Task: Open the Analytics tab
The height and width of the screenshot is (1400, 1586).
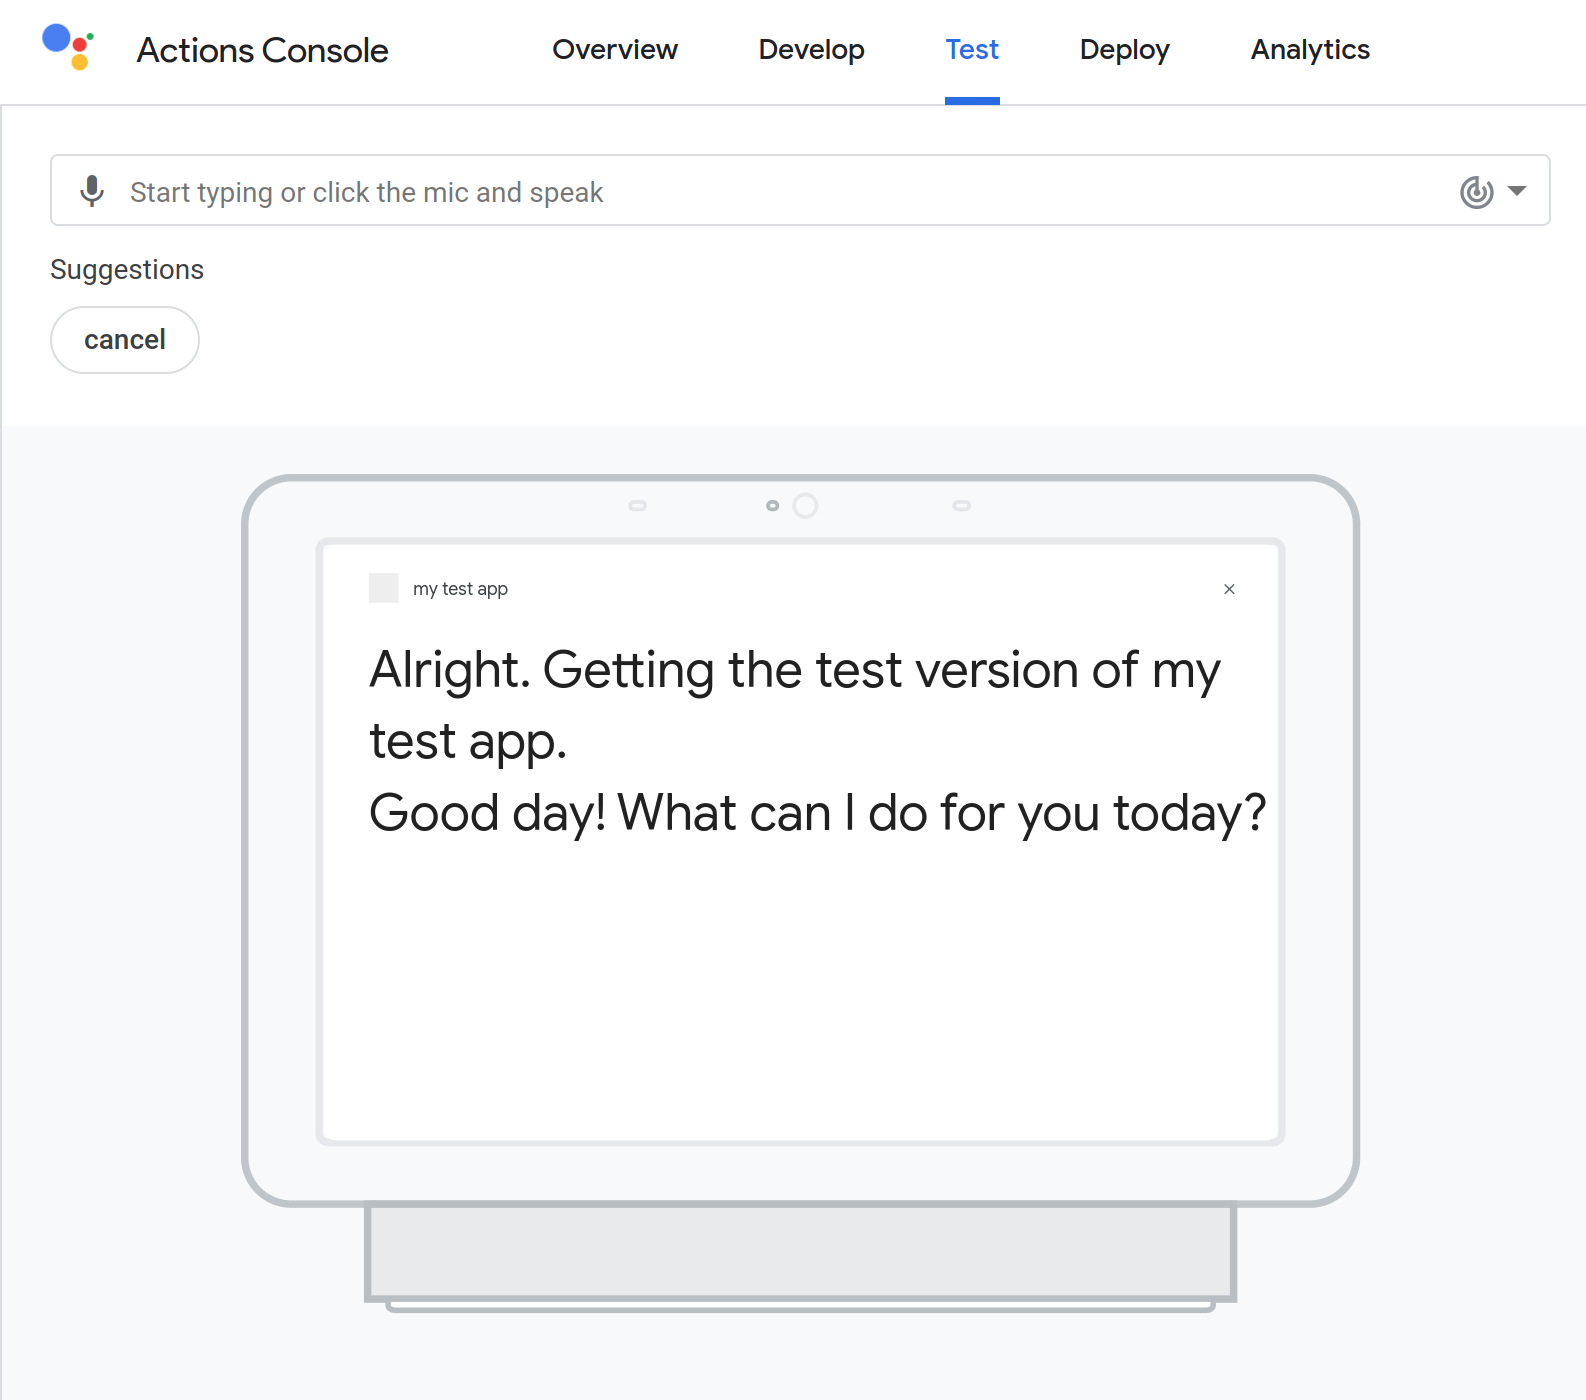Action: 1310,50
